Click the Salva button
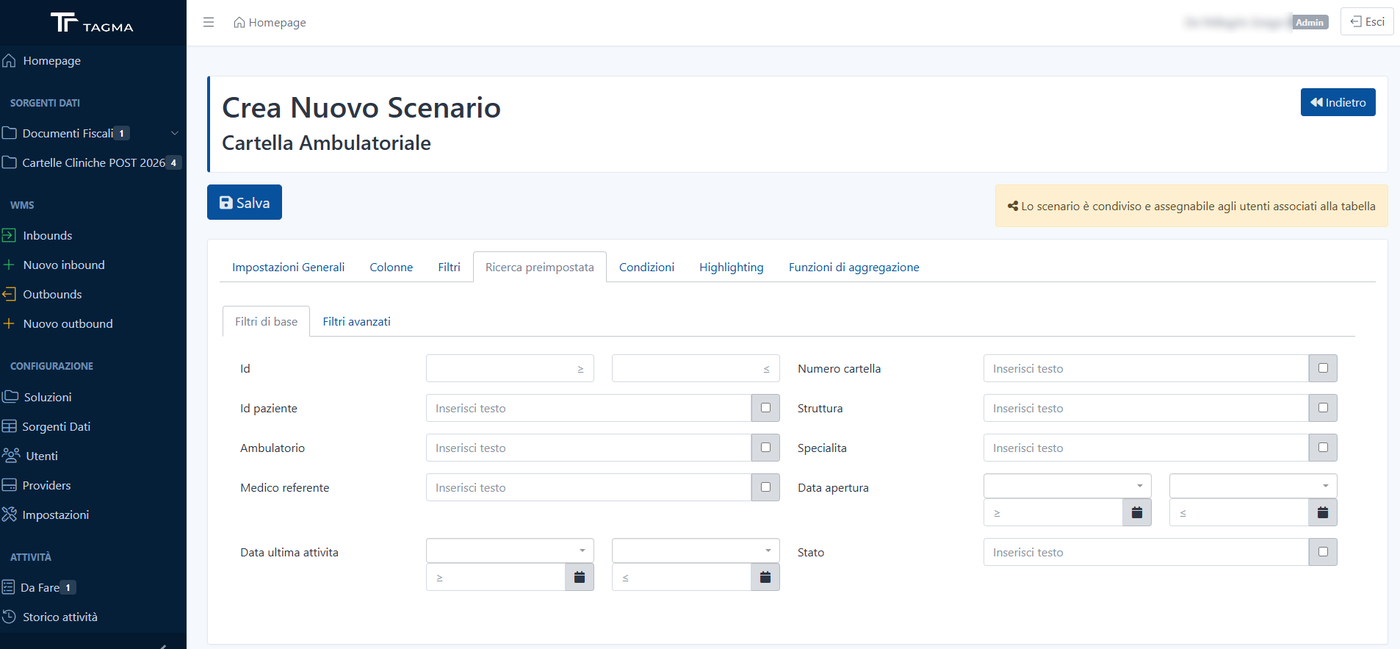 coord(244,202)
